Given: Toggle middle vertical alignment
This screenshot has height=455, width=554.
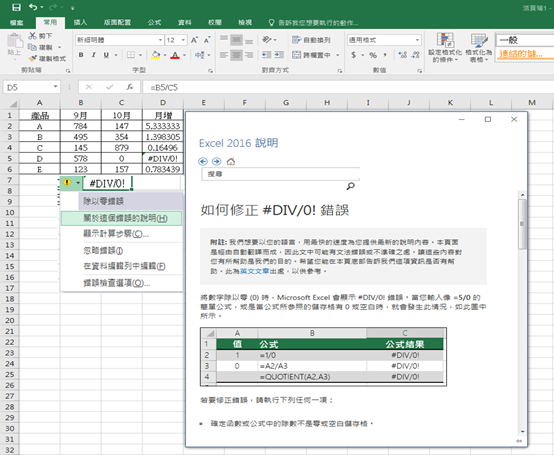Looking at the screenshot, I should coord(236,40).
